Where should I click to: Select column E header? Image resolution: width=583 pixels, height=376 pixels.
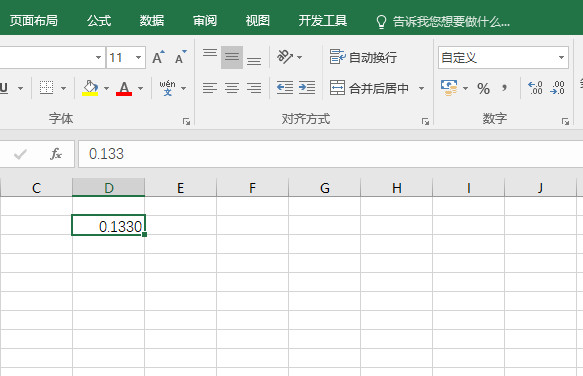coord(180,187)
